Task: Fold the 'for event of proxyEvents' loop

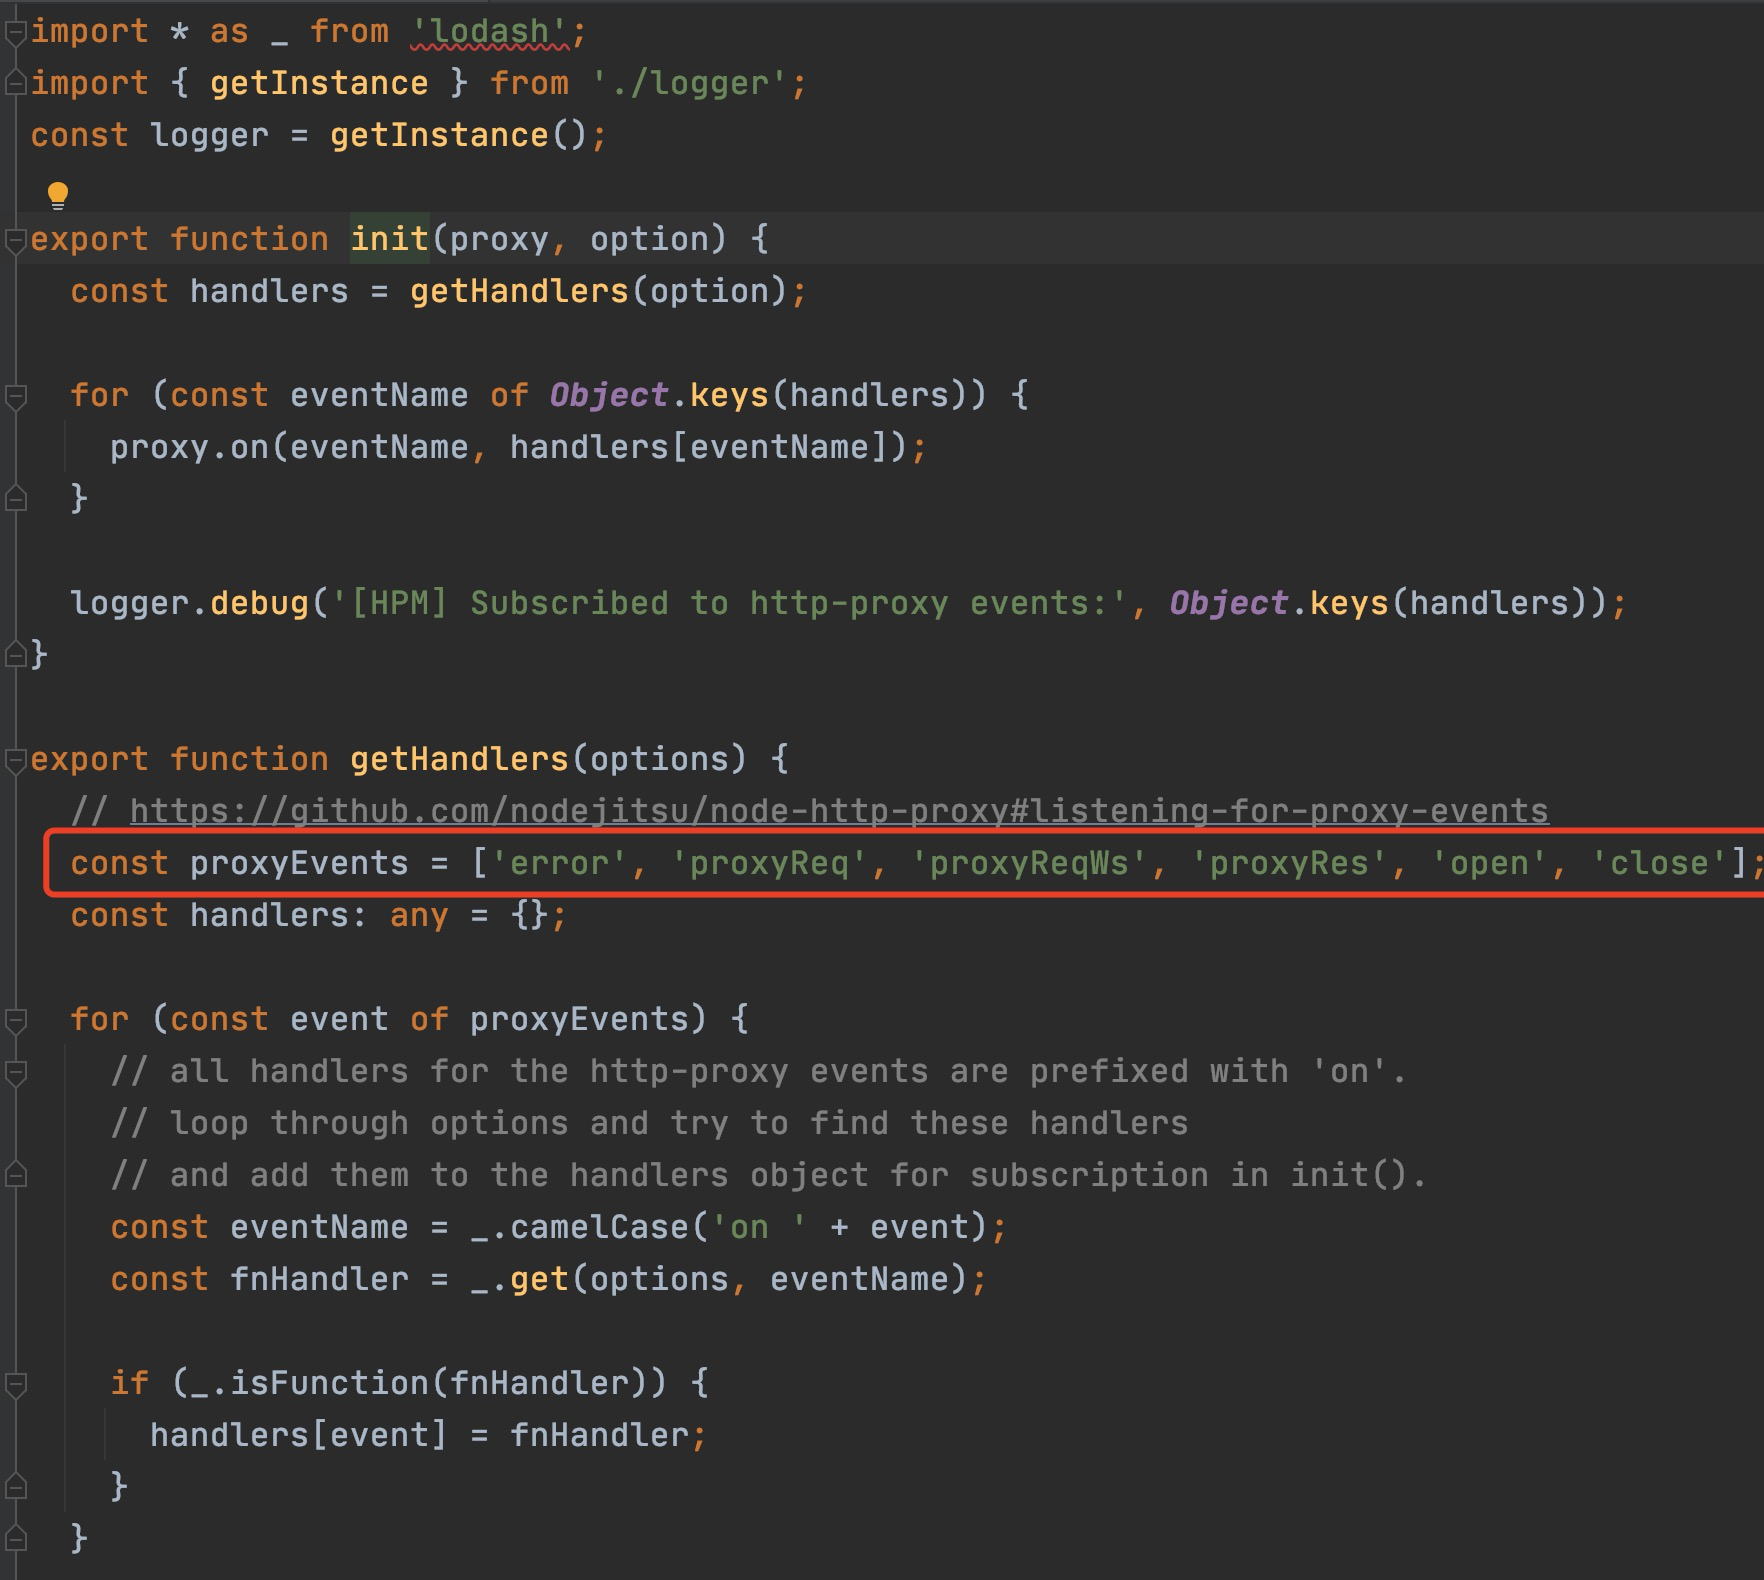Action: tap(15, 1020)
